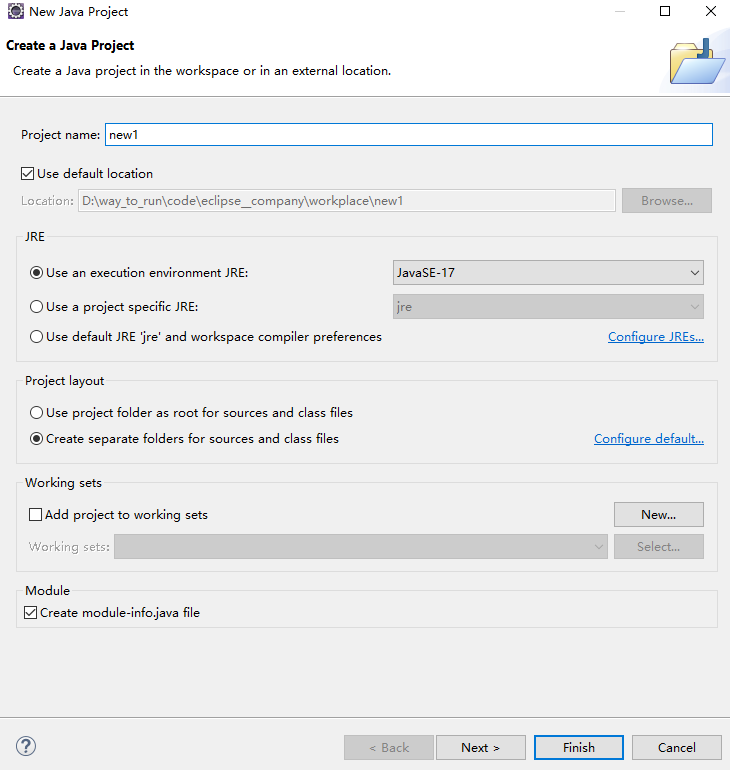
Task: Click the Location path field
Action: (347, 201)
